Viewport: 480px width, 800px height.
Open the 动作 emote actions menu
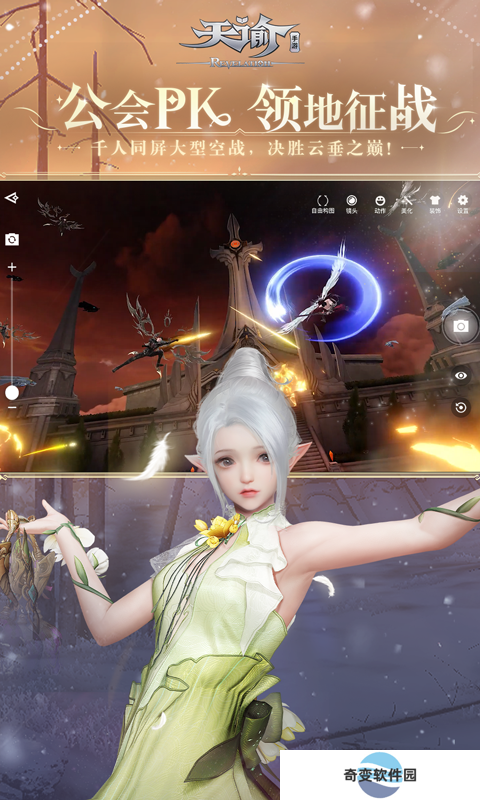[380, 204]
